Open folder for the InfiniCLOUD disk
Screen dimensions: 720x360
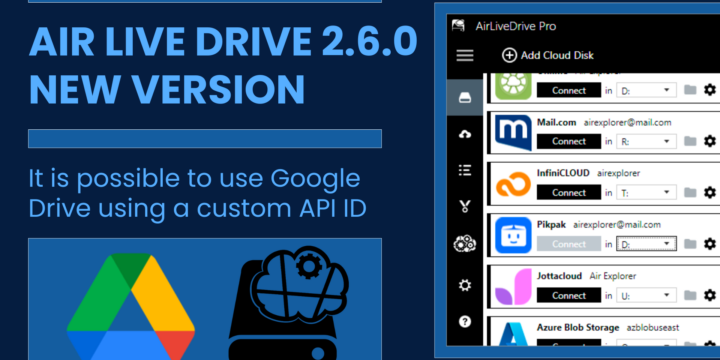coord(690,192)
